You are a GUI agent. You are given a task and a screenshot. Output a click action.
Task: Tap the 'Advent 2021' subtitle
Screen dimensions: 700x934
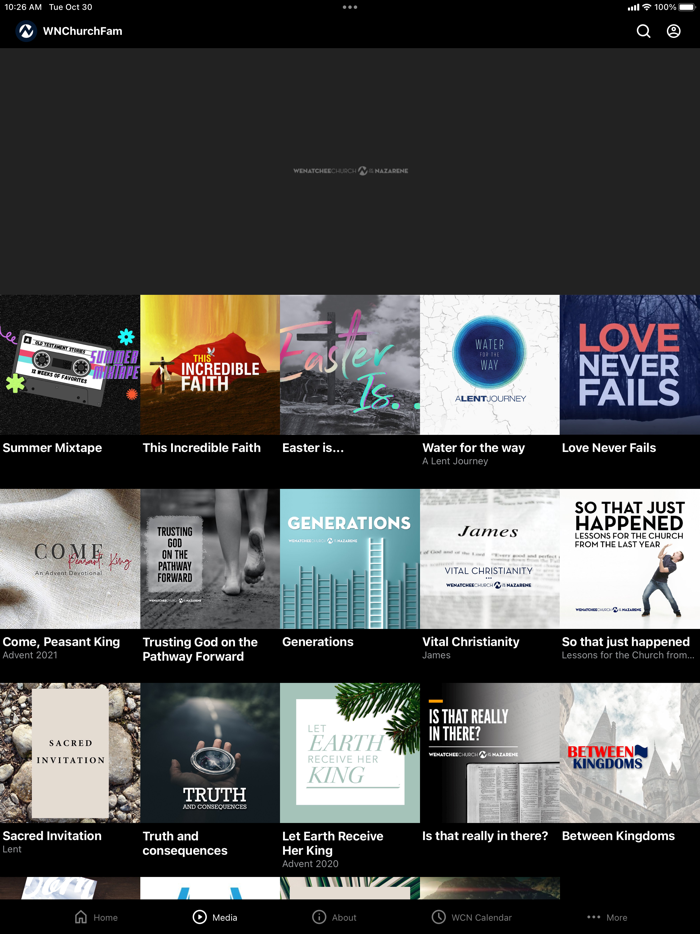click(x=30, y=655)
